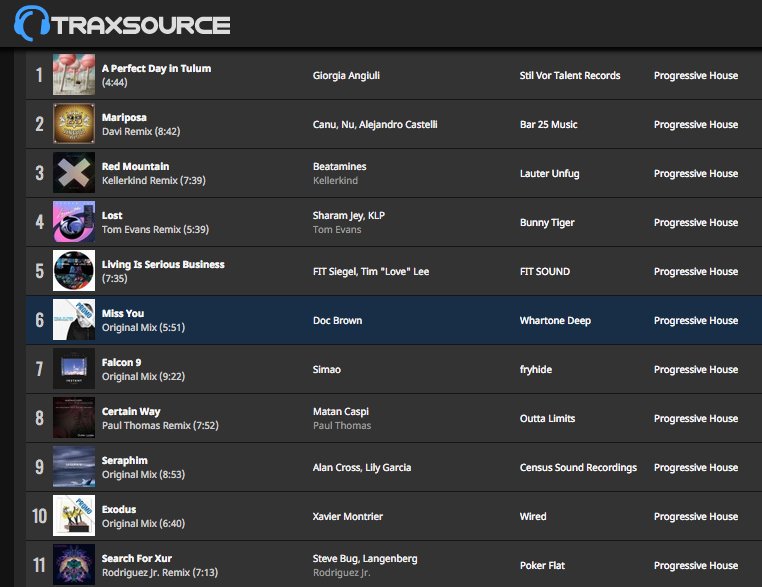The height and width of the screenshot is (587, 762).
Task: View artists Alan Cross, Lily Garcia
Action: click(362, 468)
